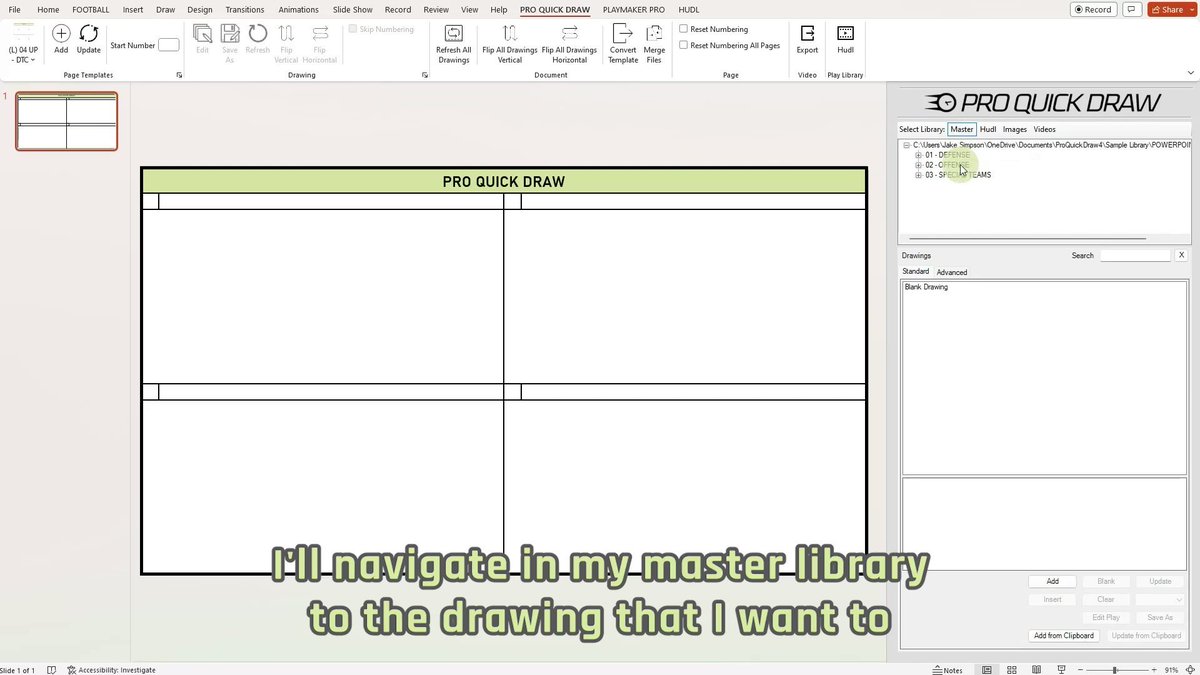Select the Videos library tab
This screenshot has width=1200, height=675.
(1044, 129)
